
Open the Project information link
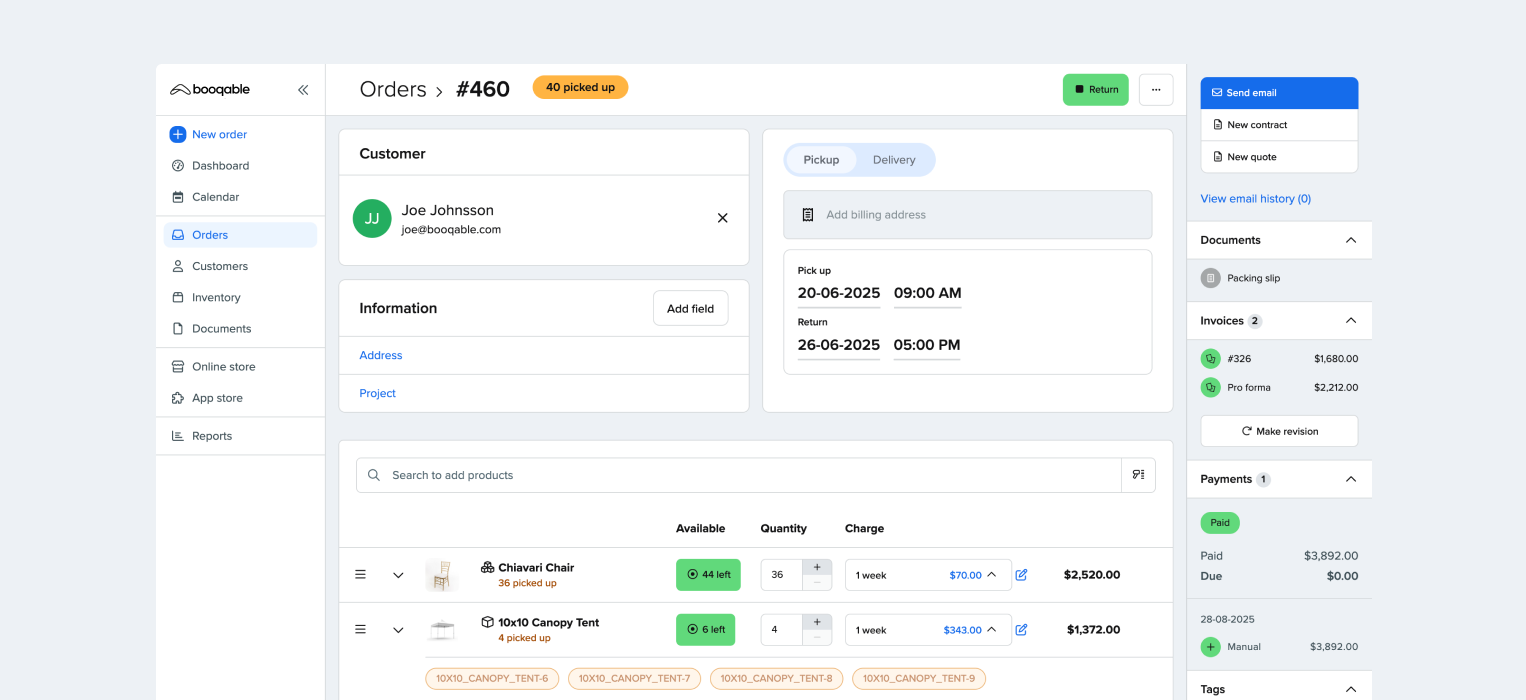coord(378,393)
